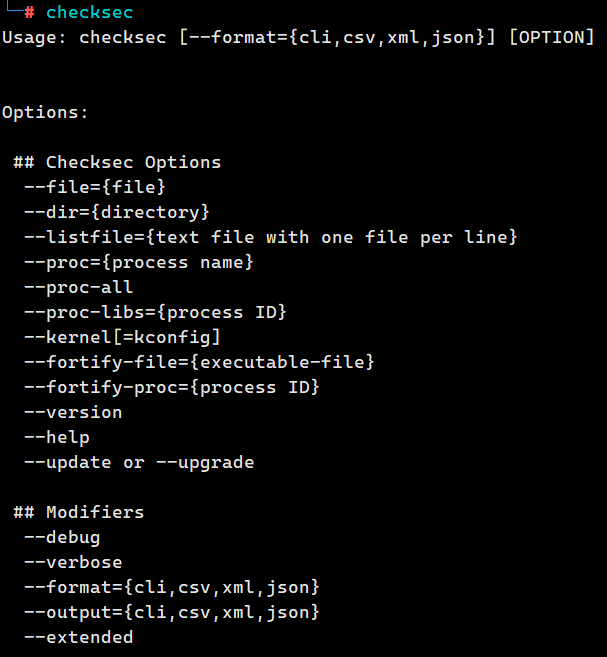The height and width of the screenshot is (657, 607).
Task: Click the --file={file} option
Action: (x=95, y=187)
